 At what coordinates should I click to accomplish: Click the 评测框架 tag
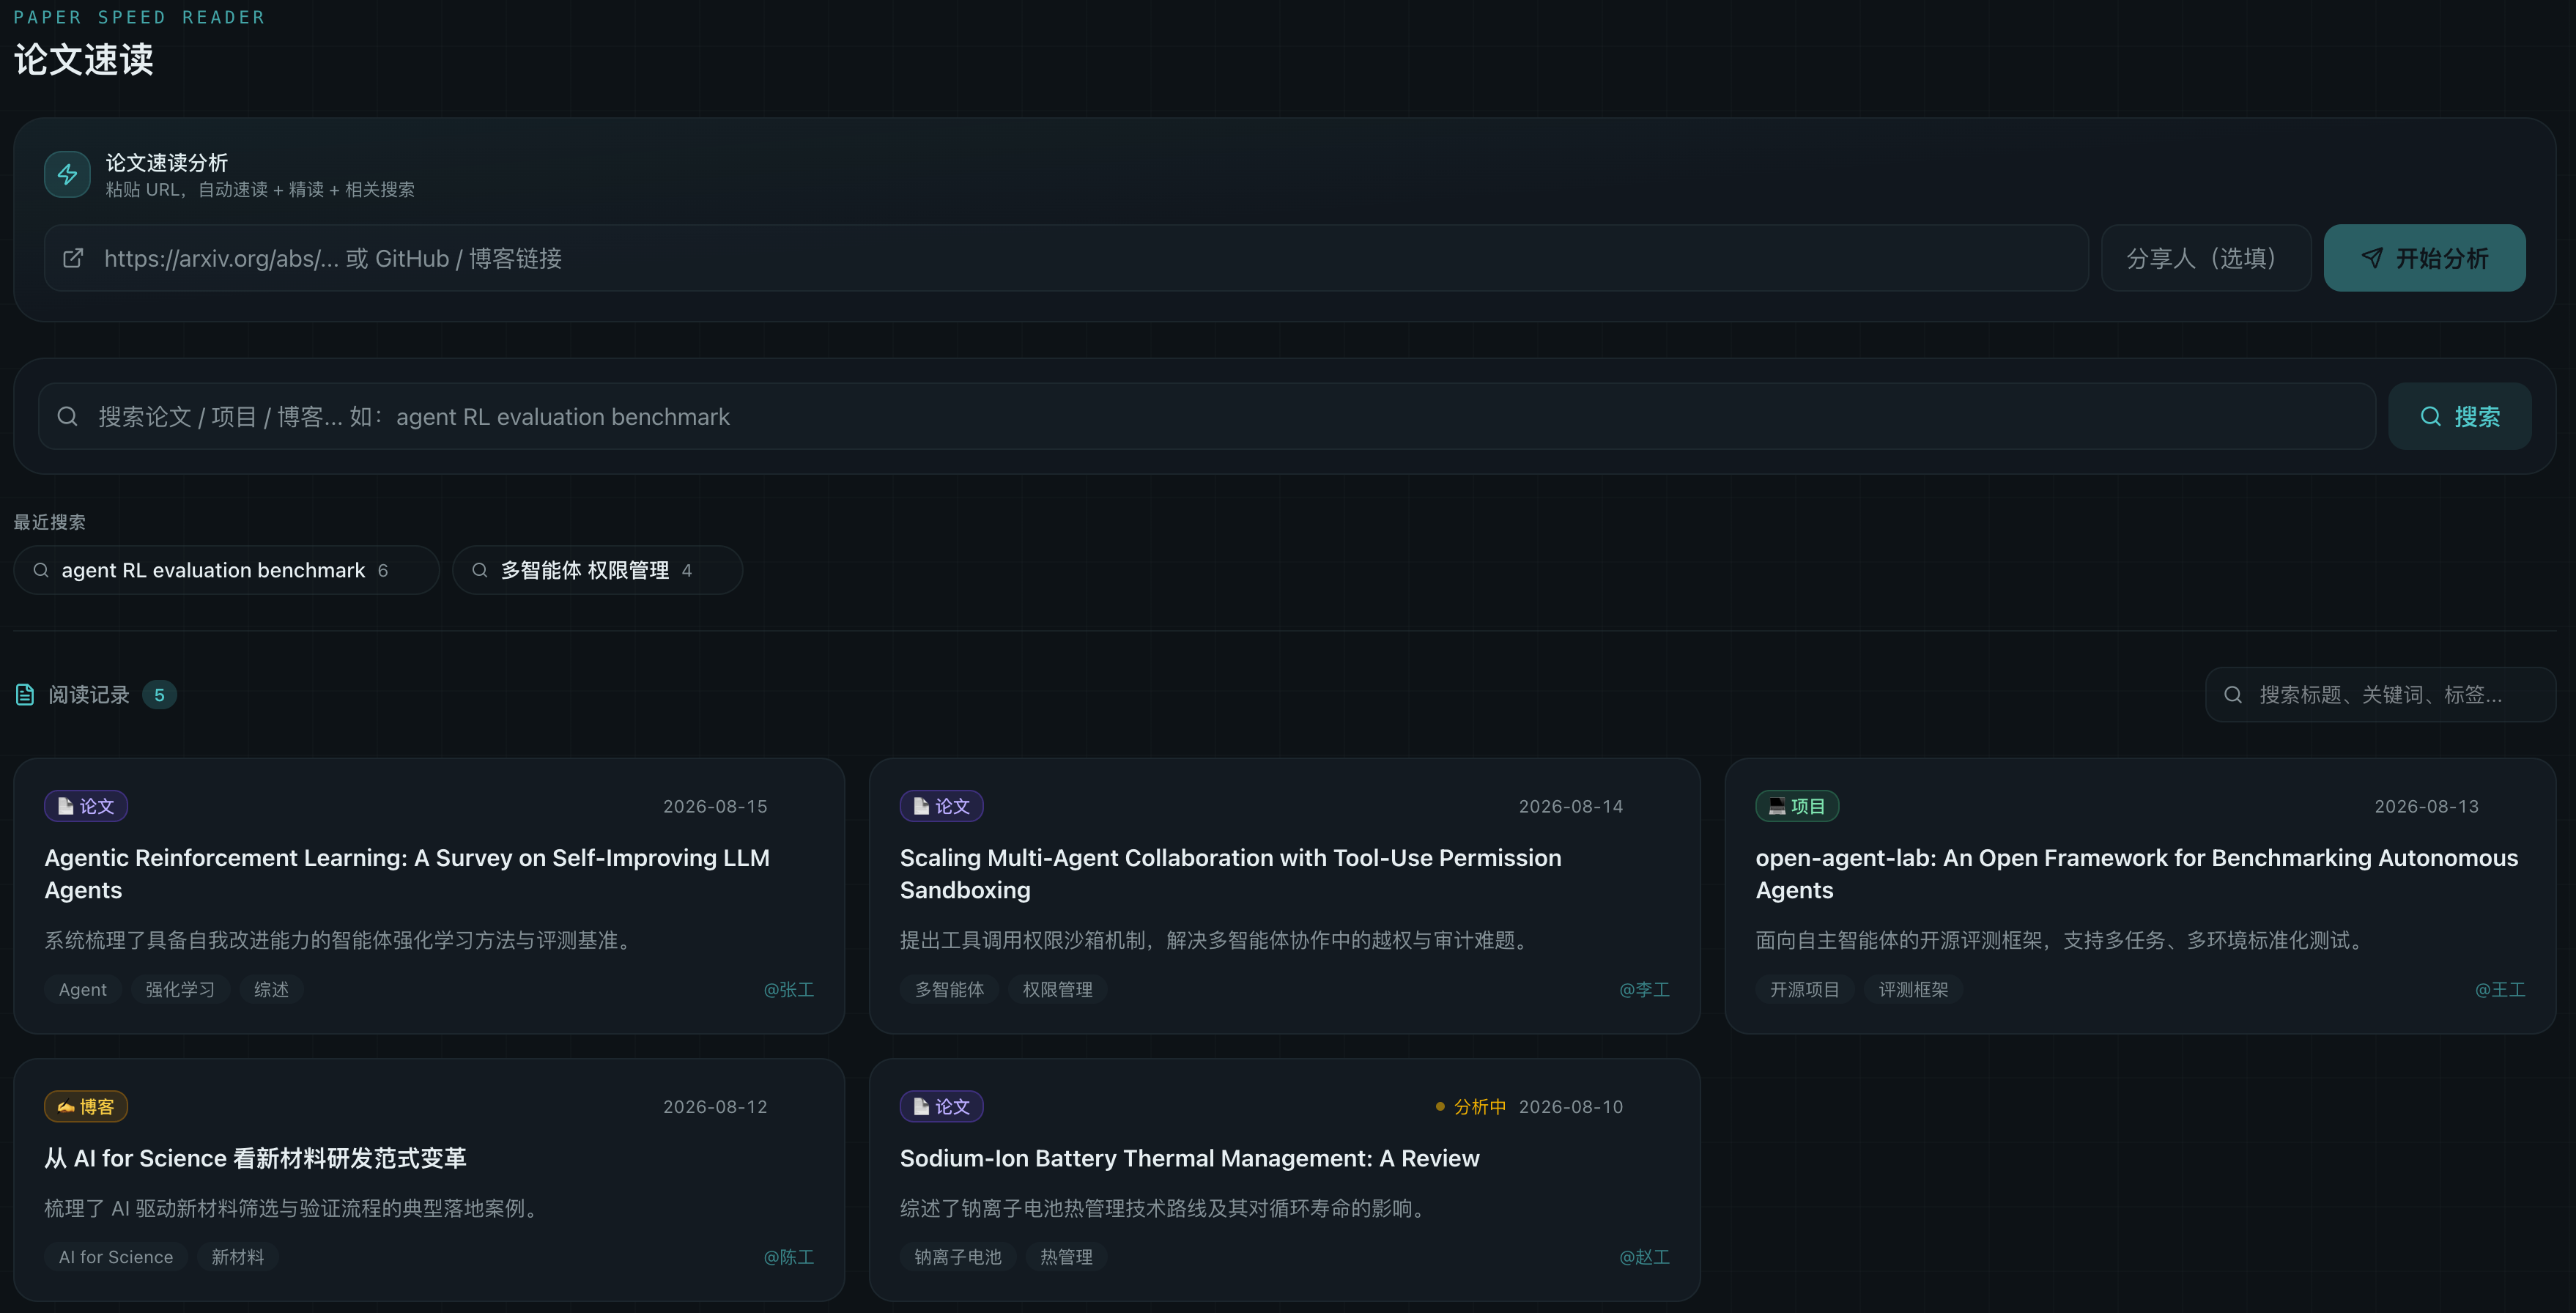pos(1913,989)
